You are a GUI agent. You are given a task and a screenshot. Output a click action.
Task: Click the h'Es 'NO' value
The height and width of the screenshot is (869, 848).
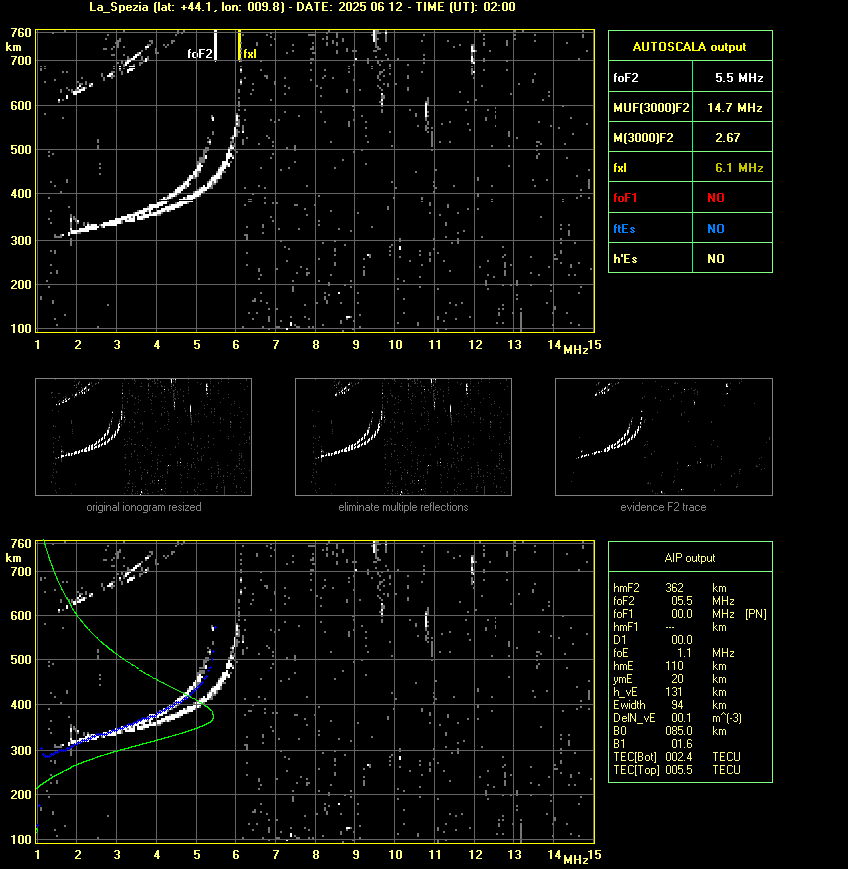(x=716, y=258)
